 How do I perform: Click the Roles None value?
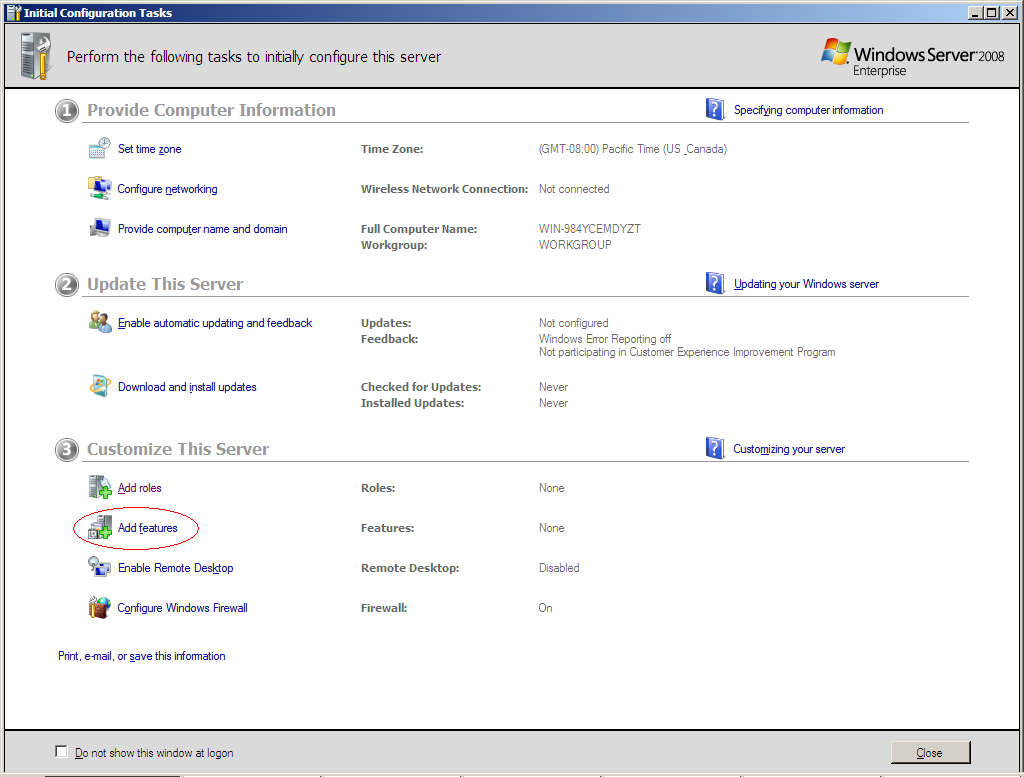pos(551,488)
